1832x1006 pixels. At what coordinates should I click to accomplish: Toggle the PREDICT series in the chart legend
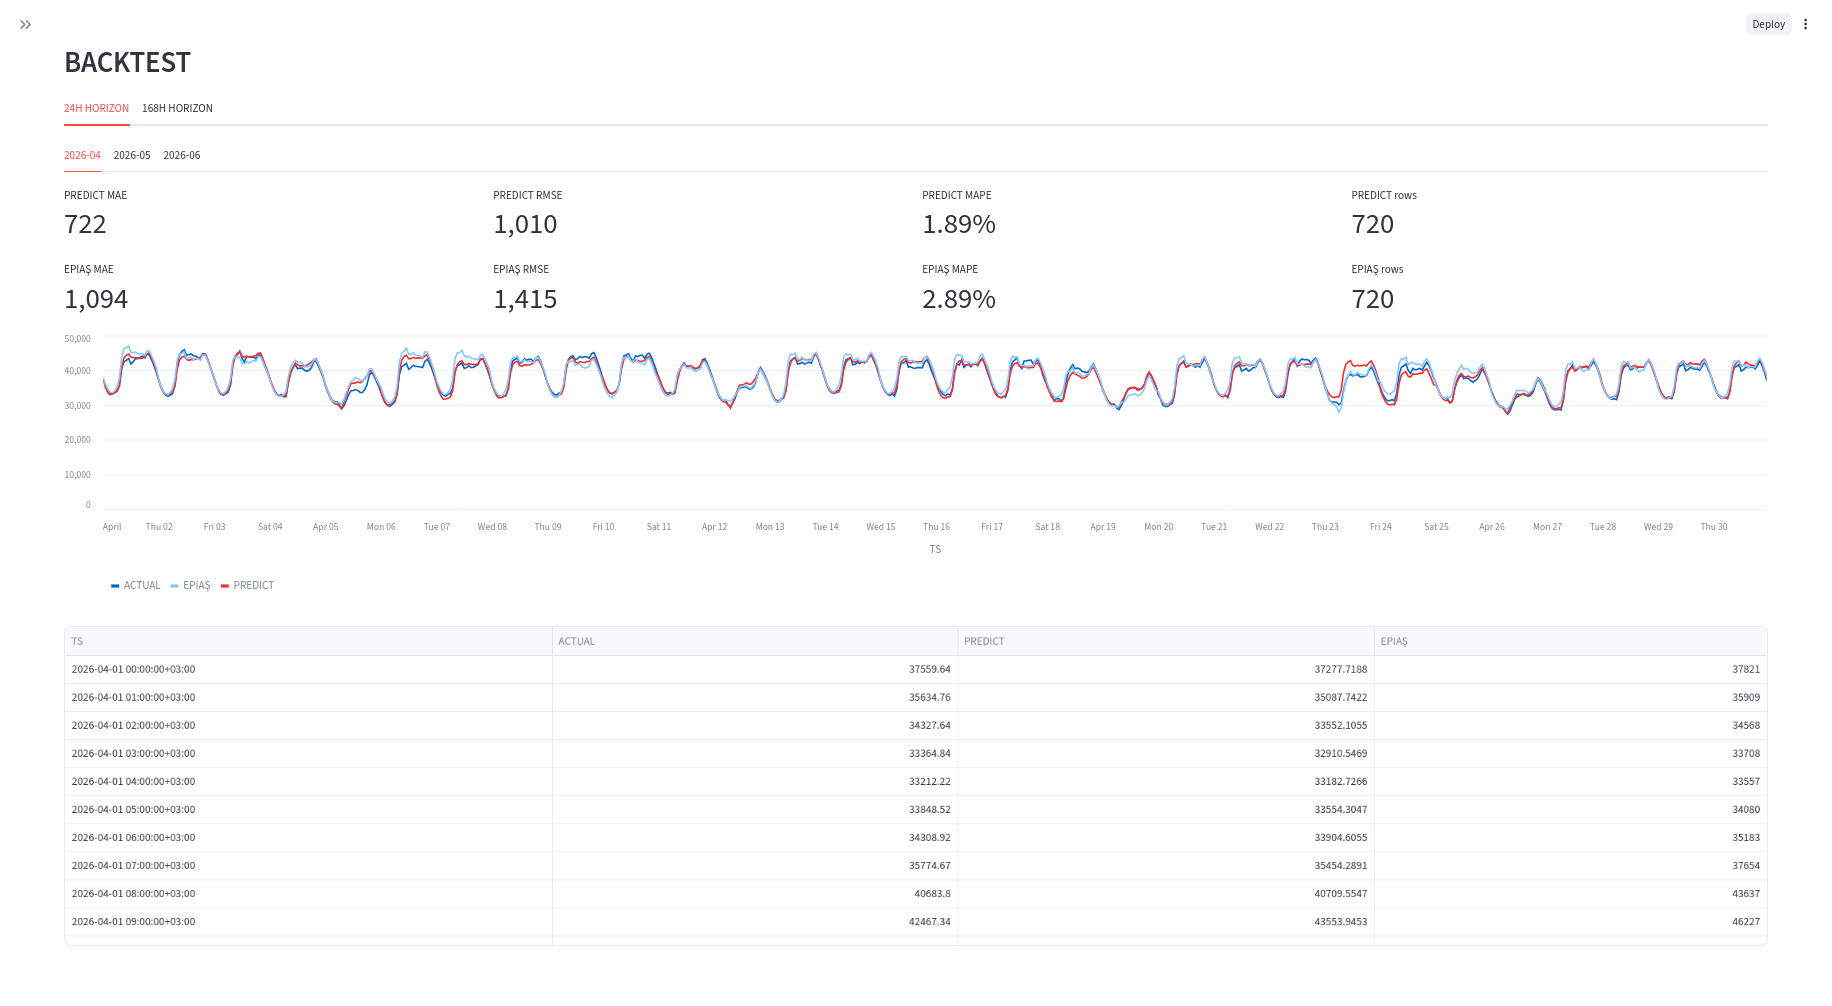(x=247, y=585)
